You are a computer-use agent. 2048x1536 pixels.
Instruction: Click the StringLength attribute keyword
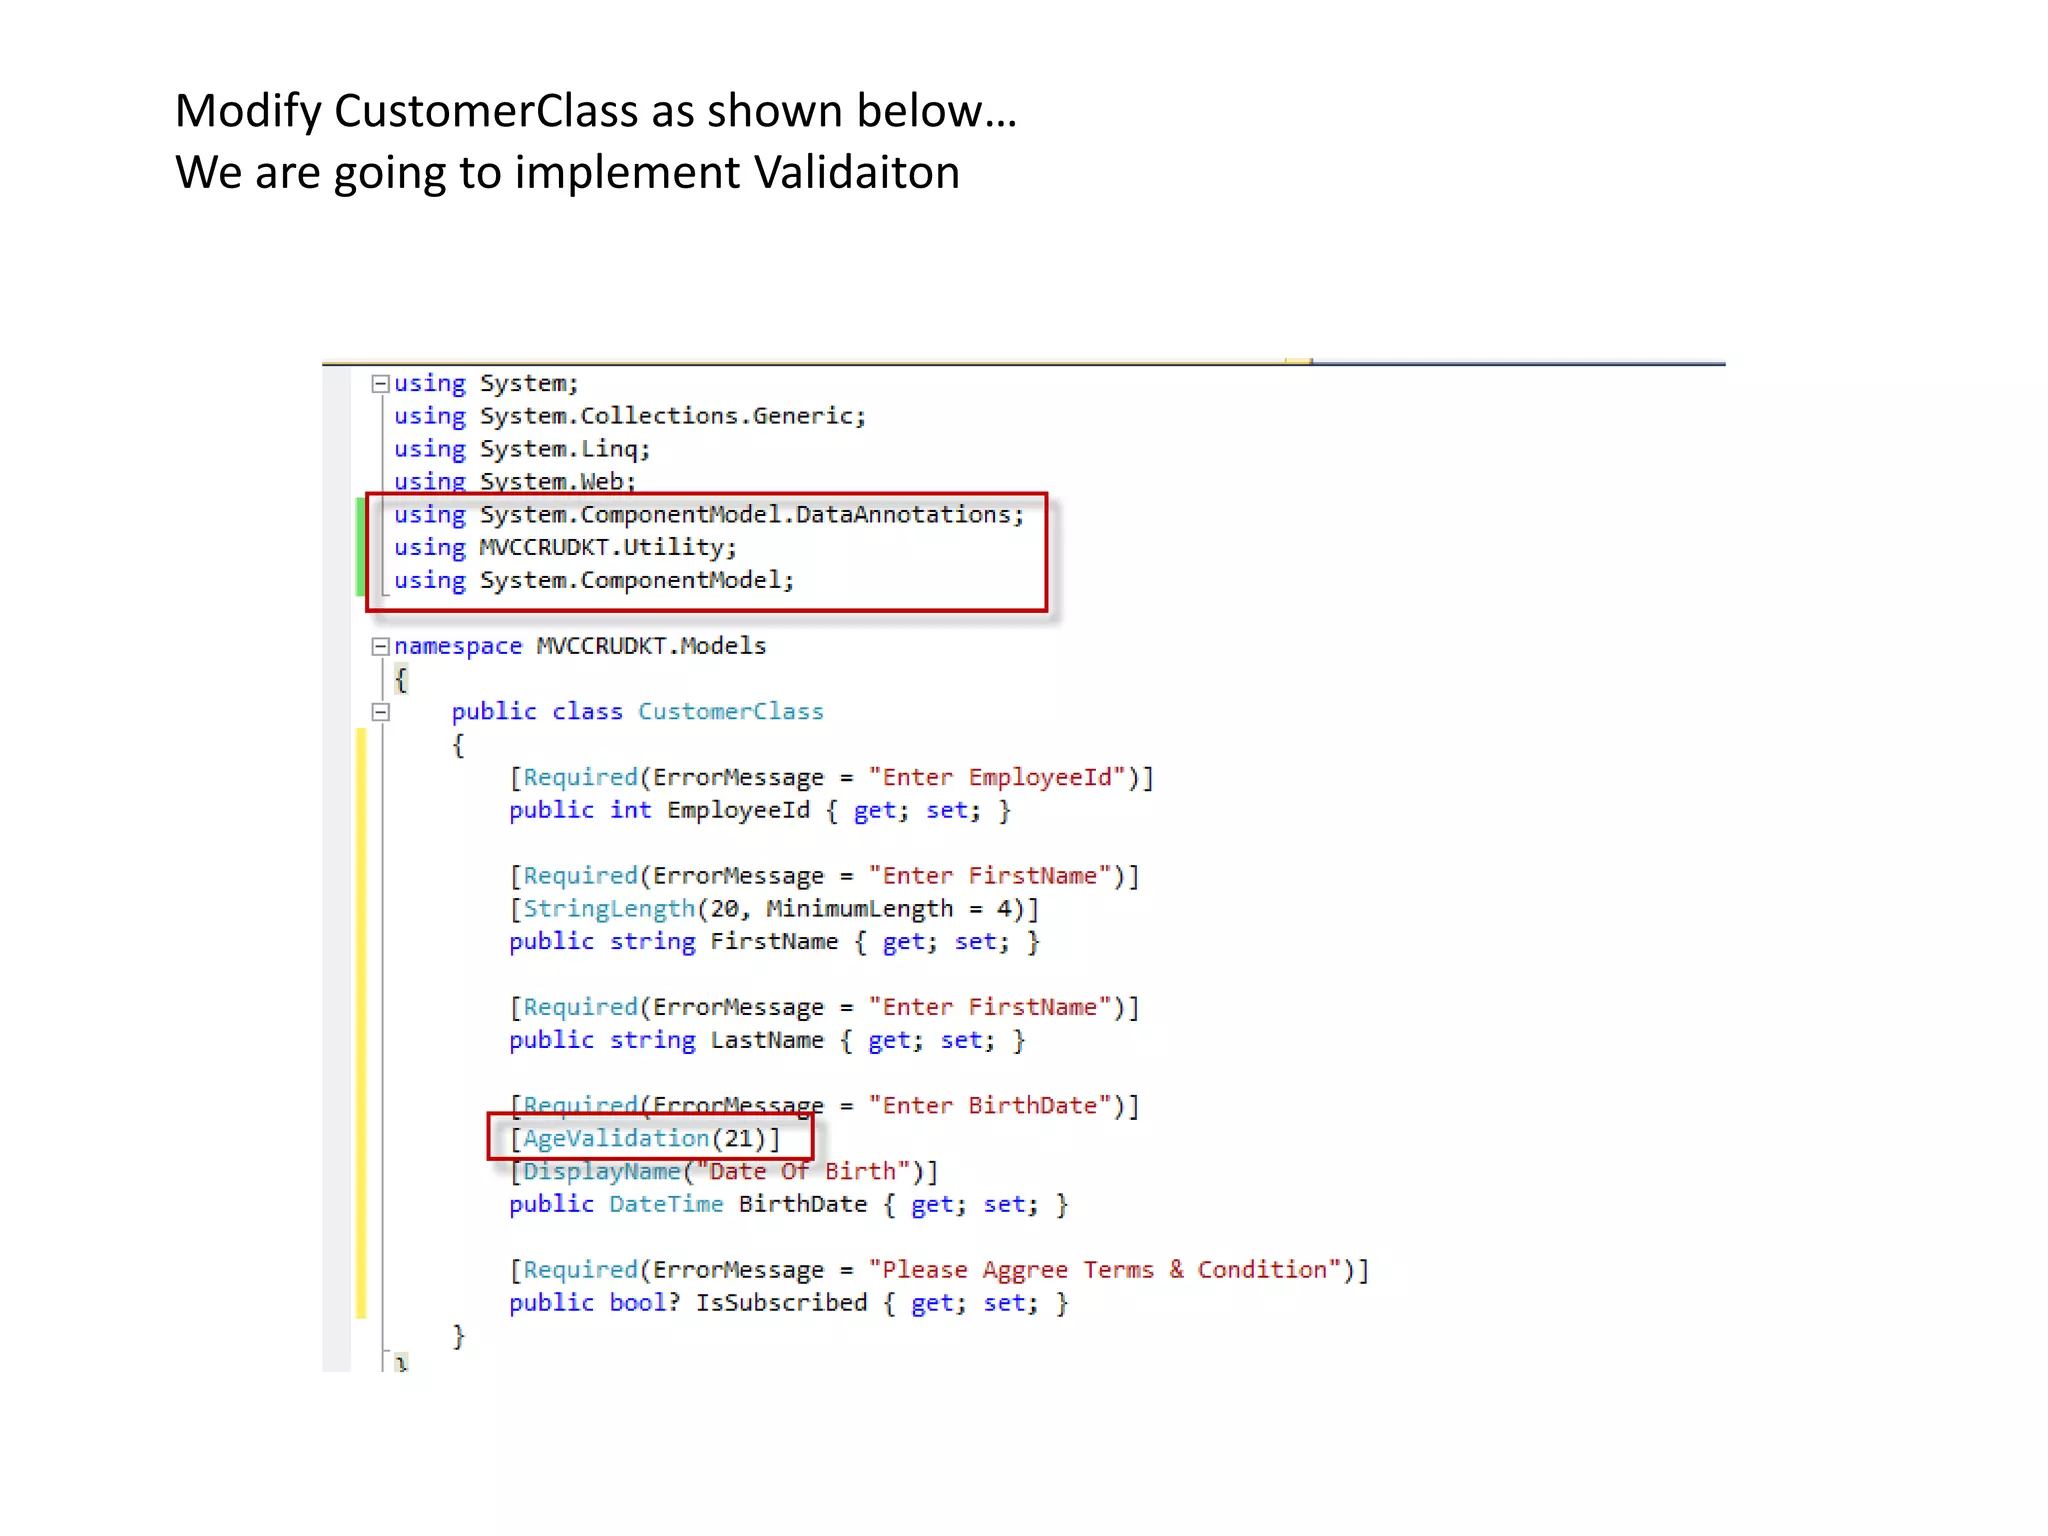(609, 909)
